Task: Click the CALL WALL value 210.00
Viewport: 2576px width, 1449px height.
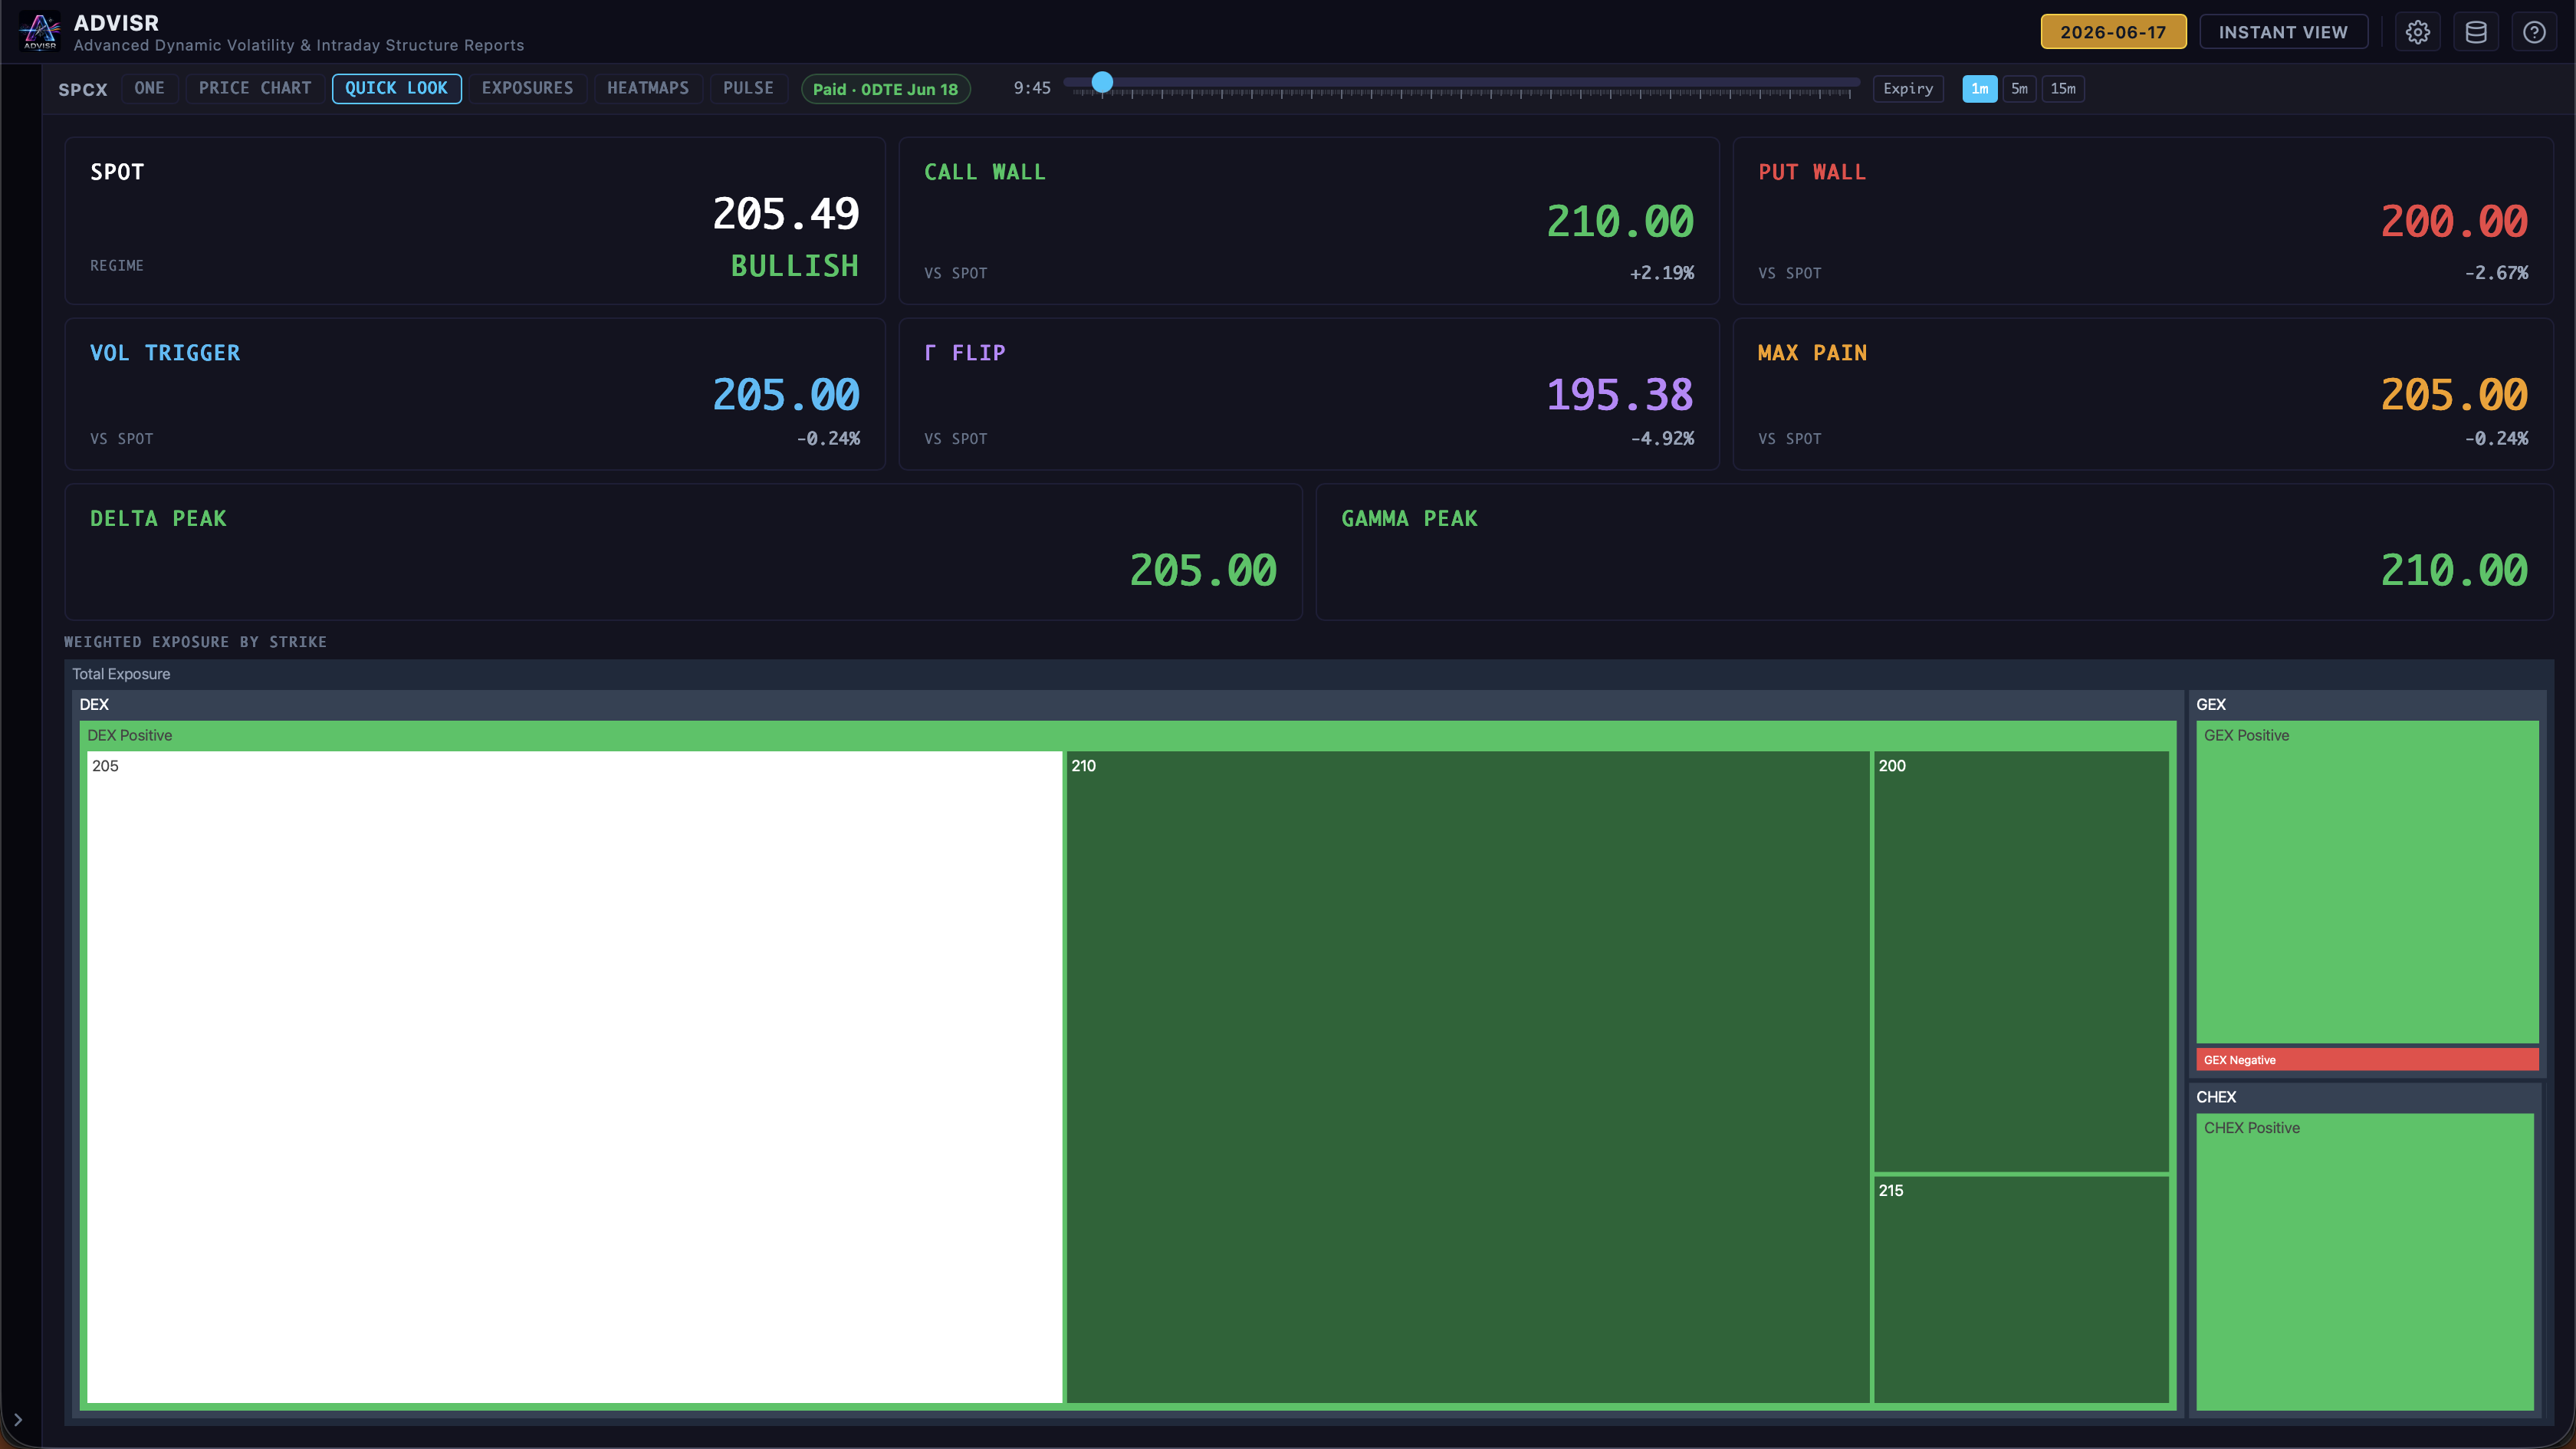Action: point(1620,221)
